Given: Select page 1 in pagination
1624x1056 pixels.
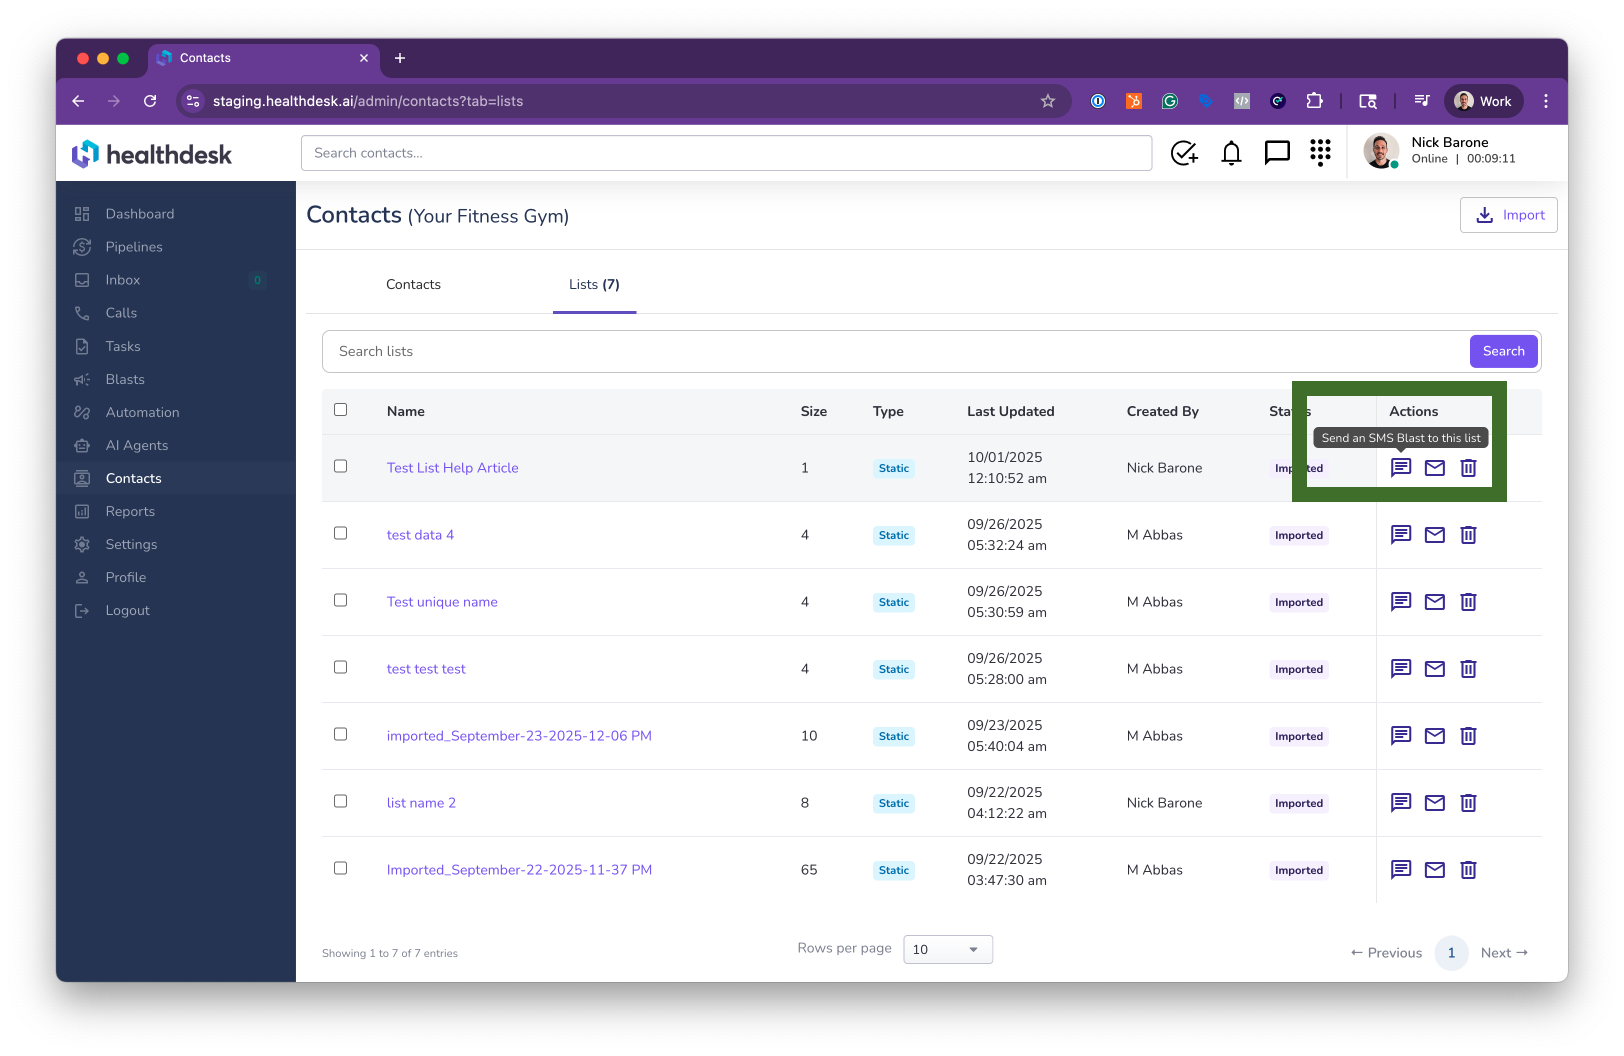Looking at the screenshot, I should 1451,953.
